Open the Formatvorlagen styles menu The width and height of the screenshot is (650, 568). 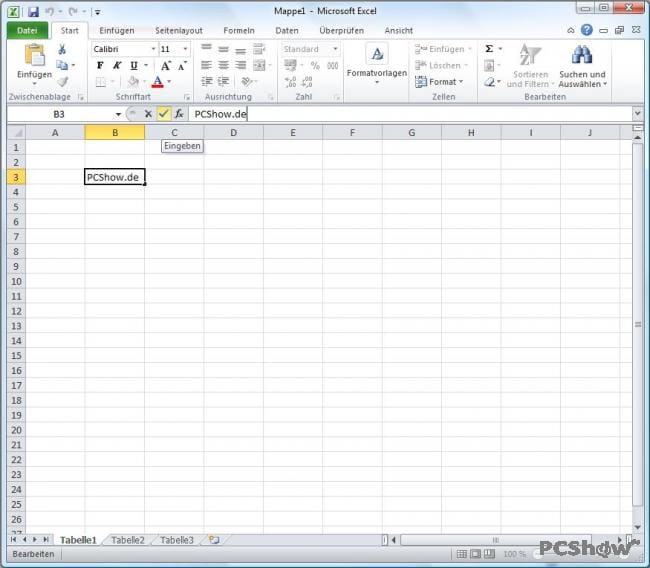(377, 63)
